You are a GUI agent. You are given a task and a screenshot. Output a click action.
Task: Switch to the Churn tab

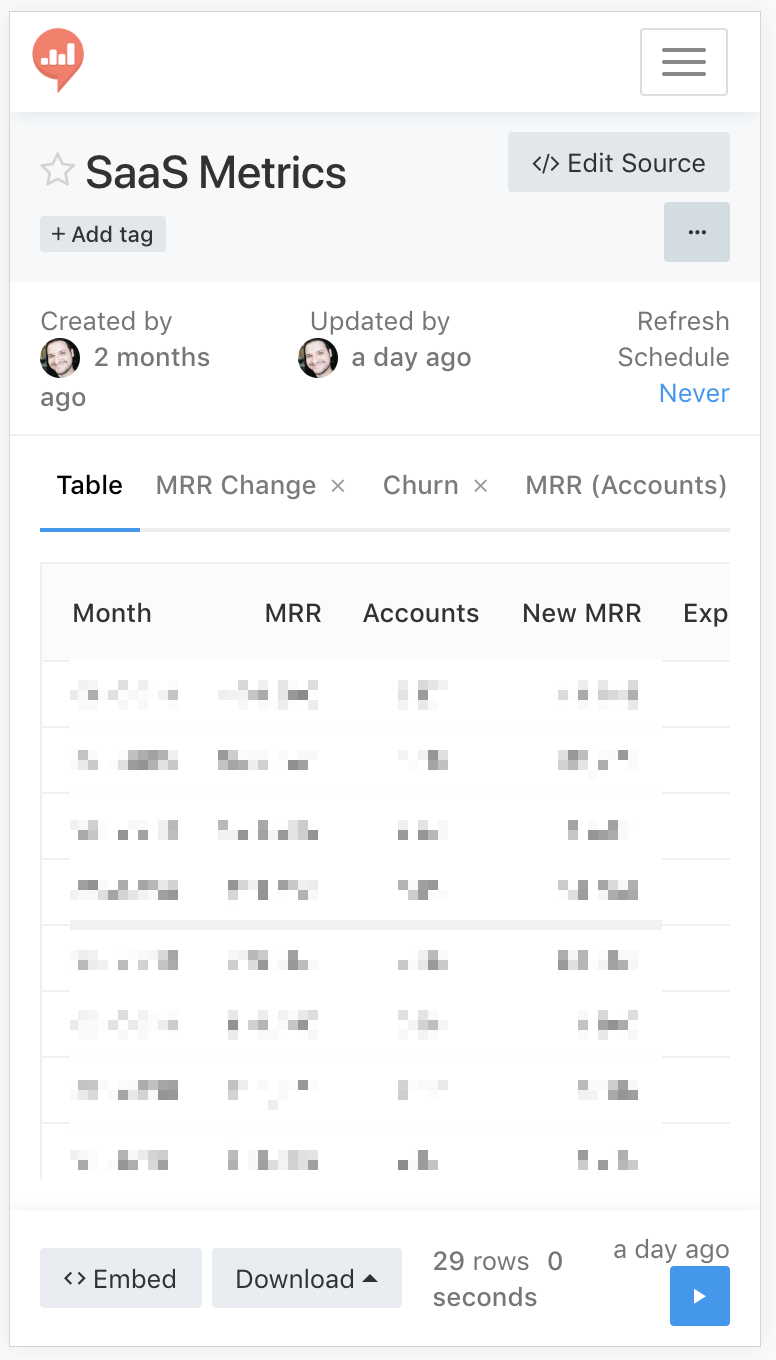[421, 485]
